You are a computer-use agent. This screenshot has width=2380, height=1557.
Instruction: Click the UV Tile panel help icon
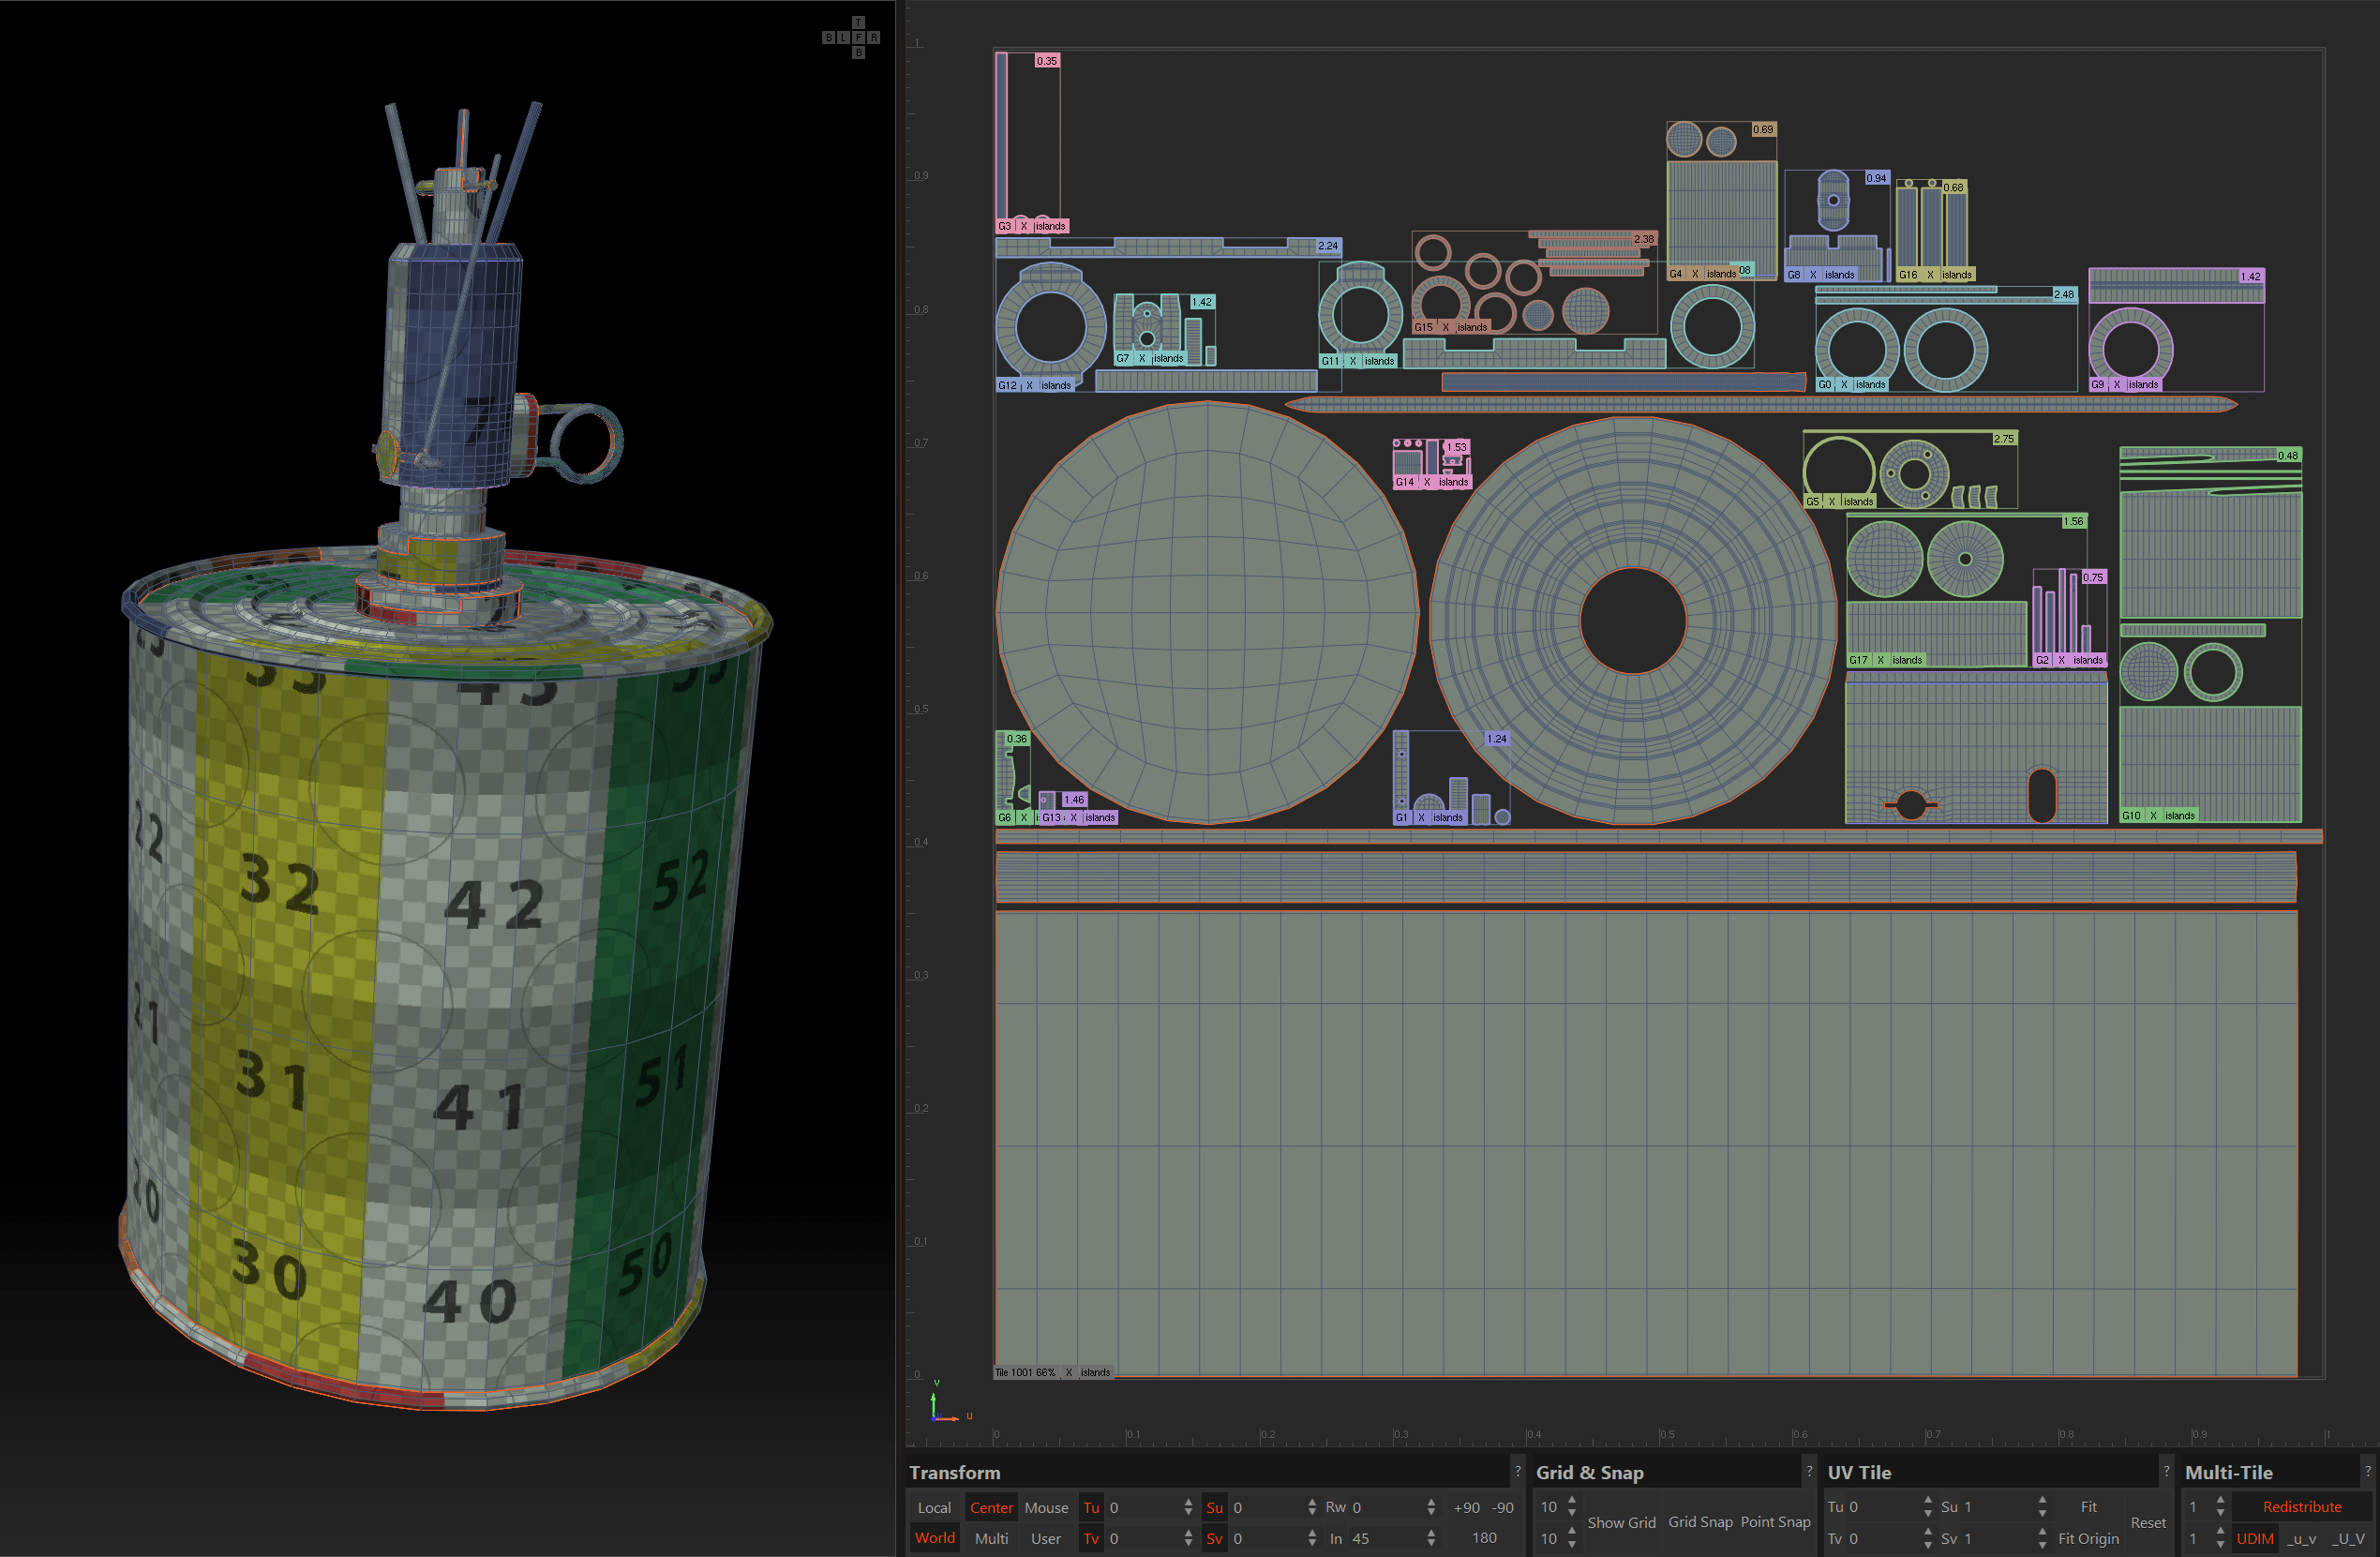point(2167,1472)
